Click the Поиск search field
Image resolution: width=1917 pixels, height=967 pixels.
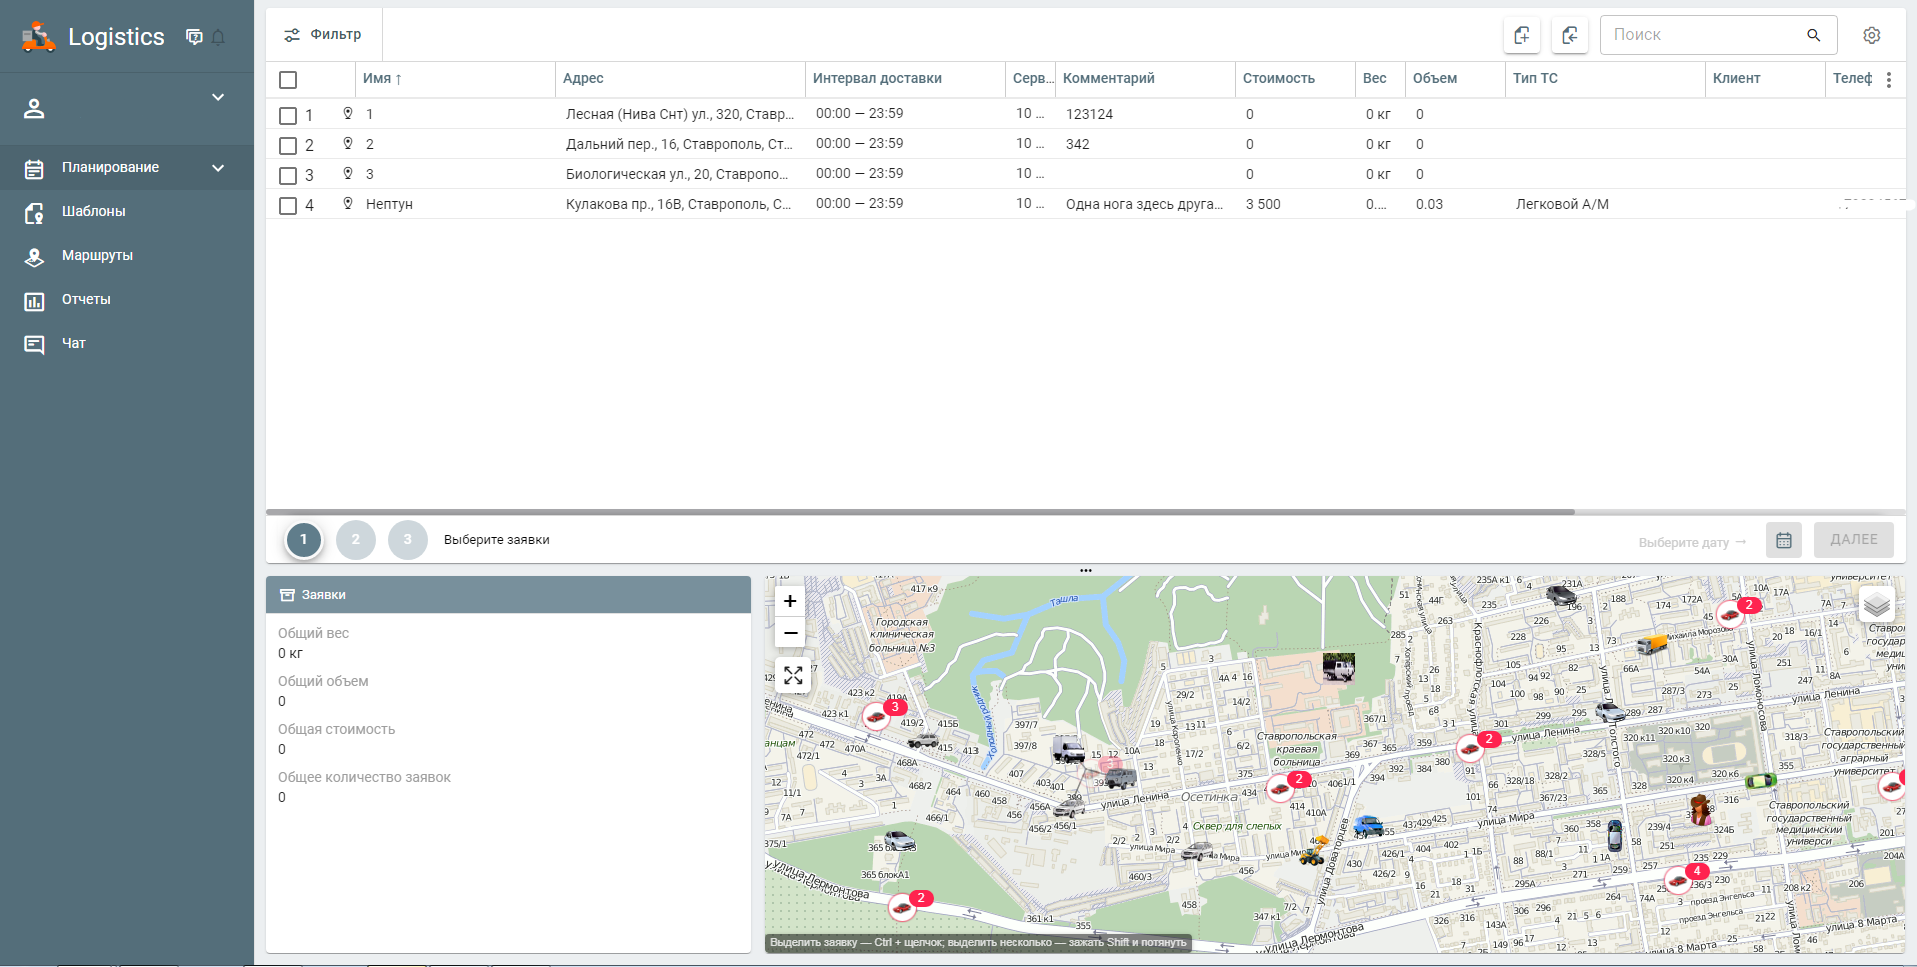coord(1705,35)
